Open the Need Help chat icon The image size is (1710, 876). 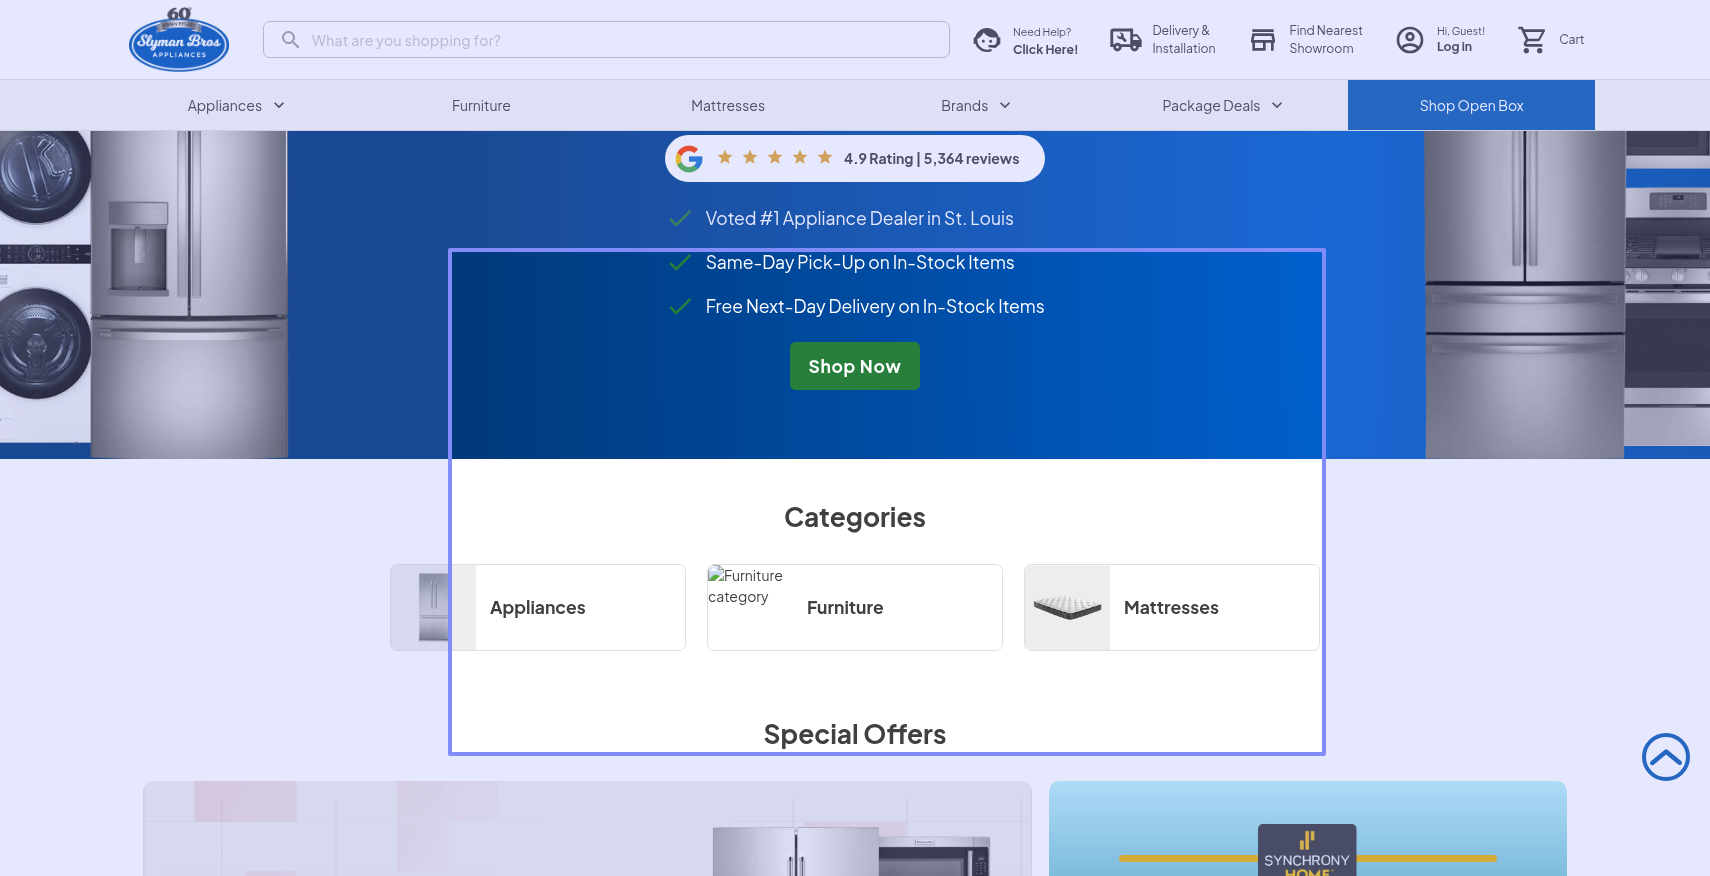(x=987, y=40)
